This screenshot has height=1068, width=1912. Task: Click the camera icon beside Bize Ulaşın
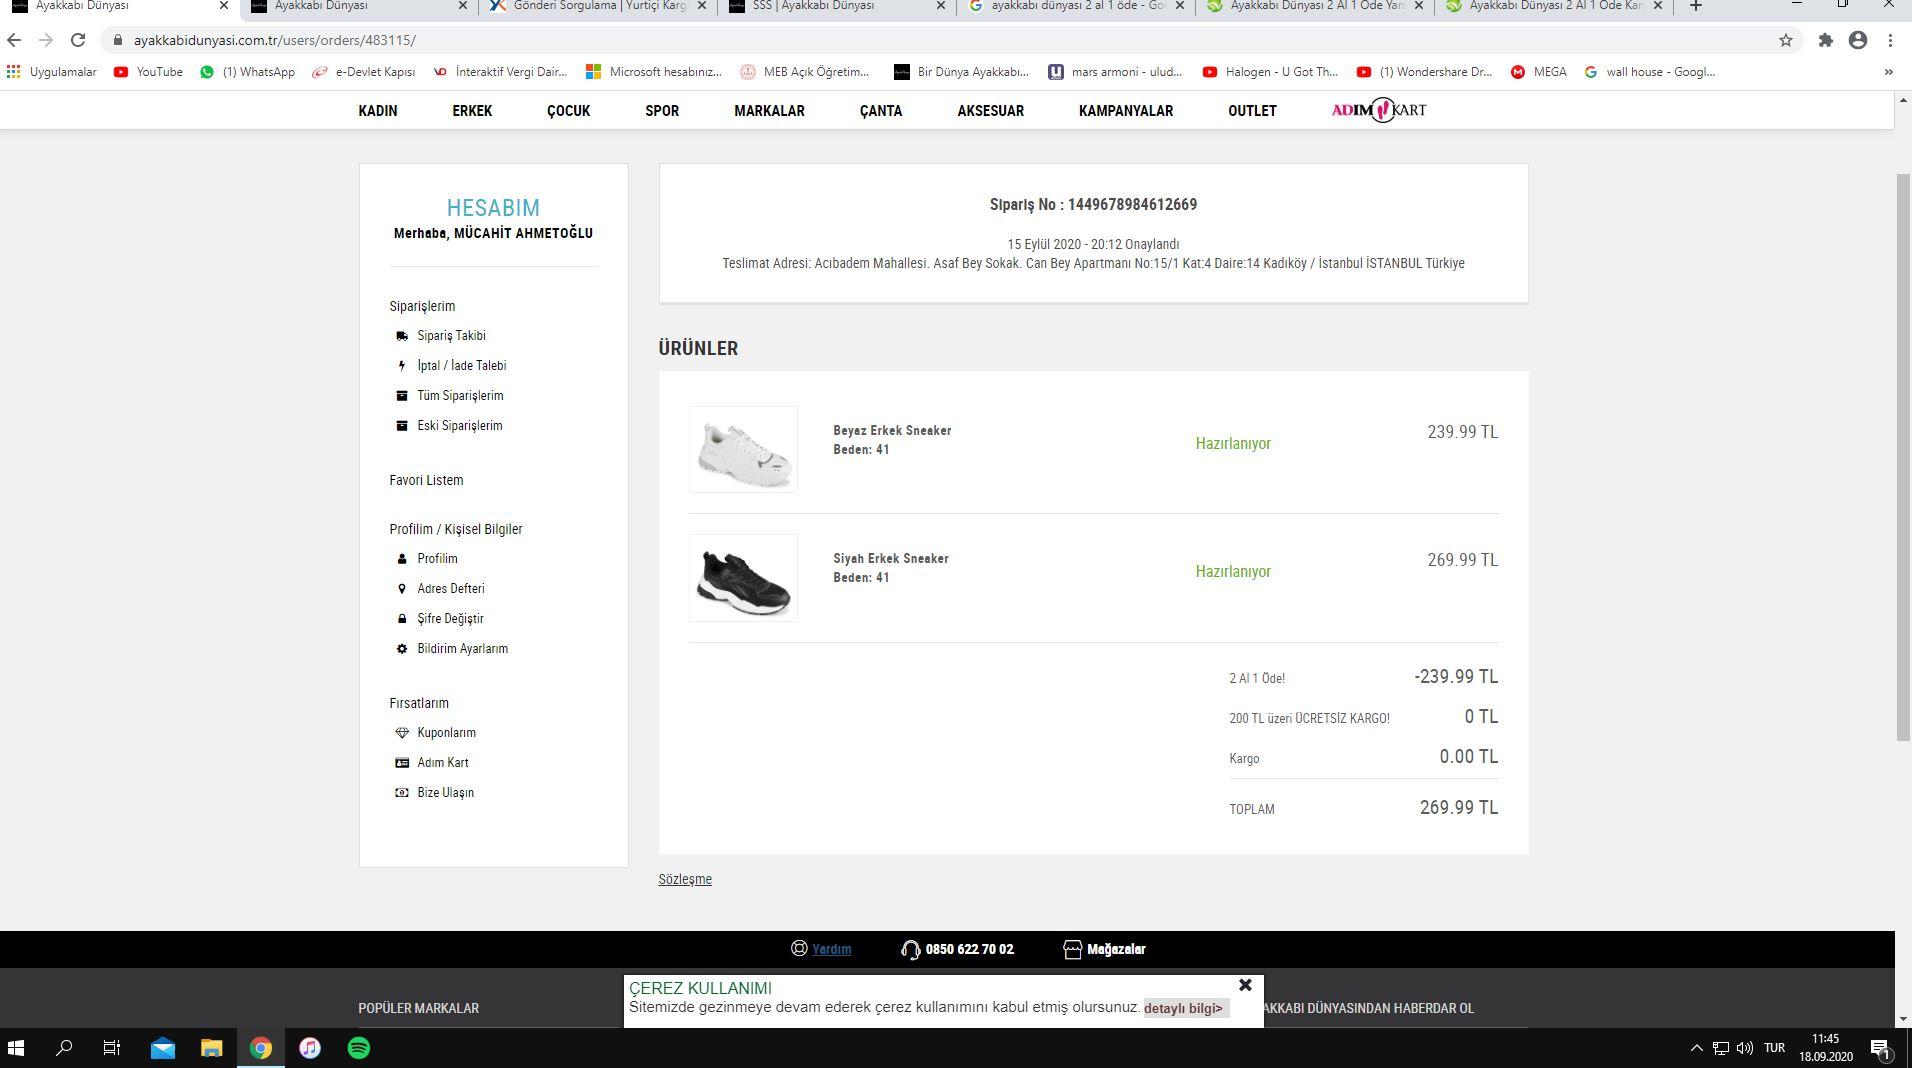pyautogui.click(x=402, y=793)
